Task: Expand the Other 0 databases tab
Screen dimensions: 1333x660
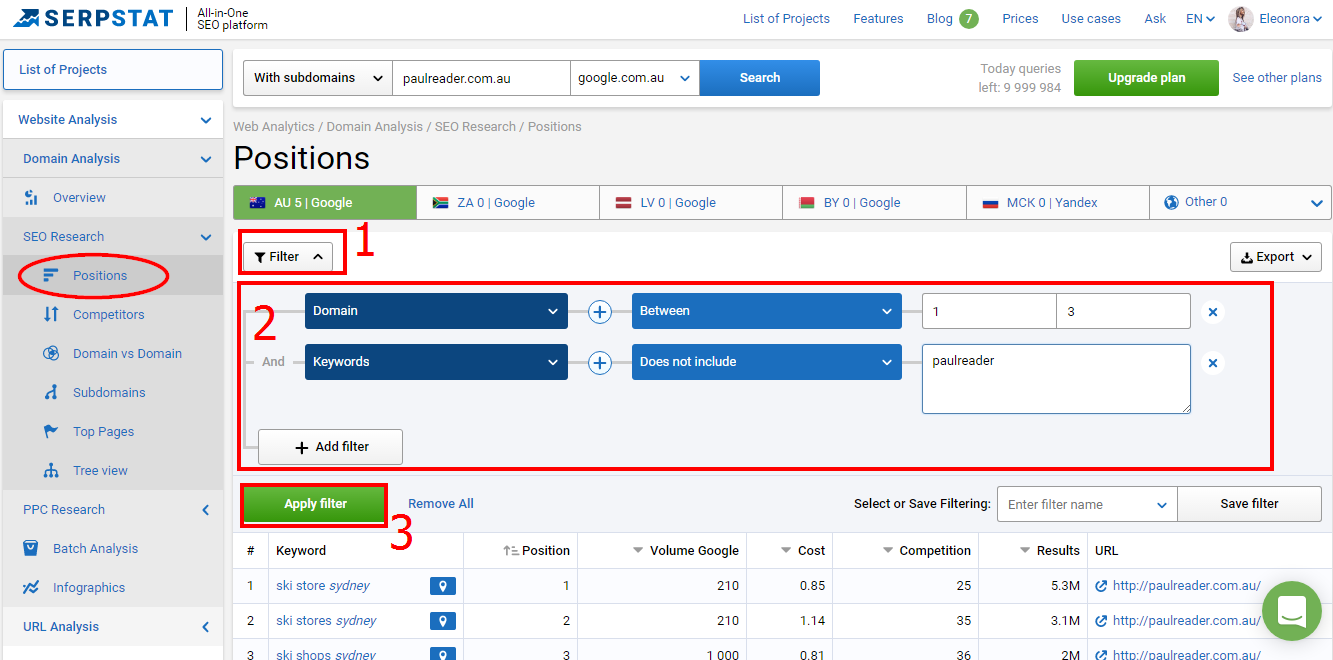Action: (1240, 202)
